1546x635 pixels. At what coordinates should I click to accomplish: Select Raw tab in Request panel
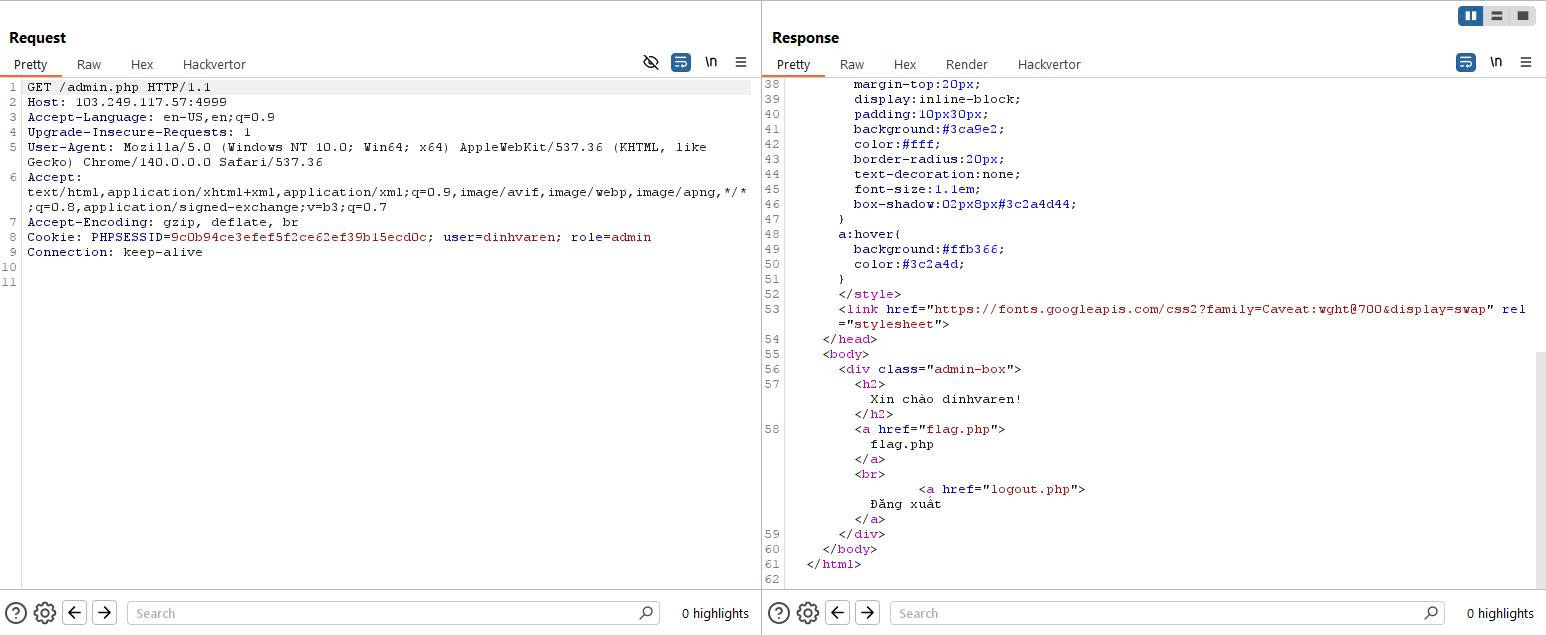[89, 64]
